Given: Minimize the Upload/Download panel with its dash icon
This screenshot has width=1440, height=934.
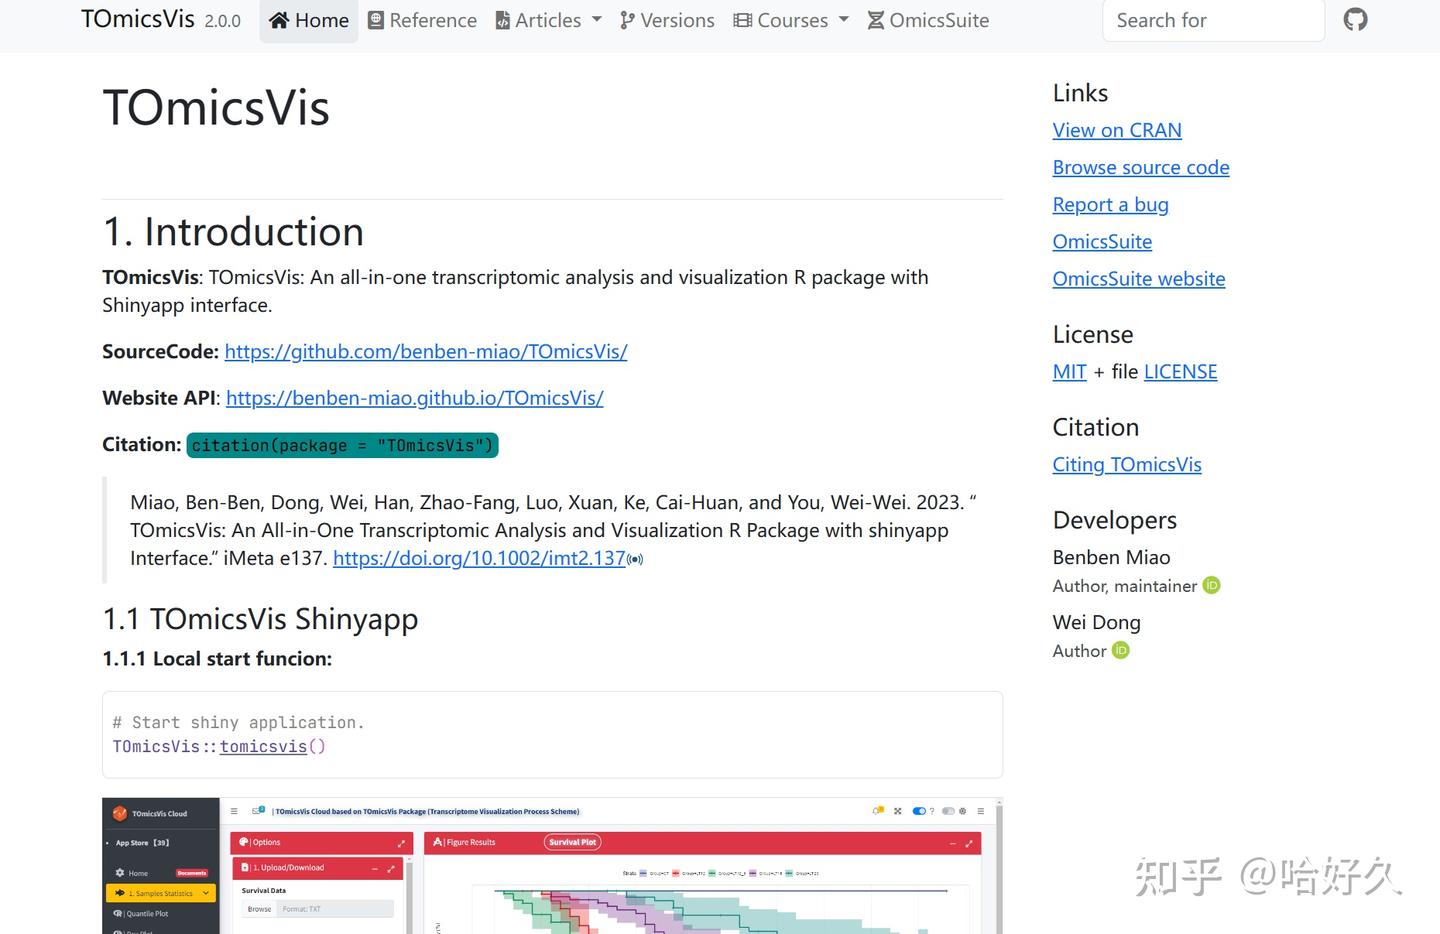Looking at the screenshot, I should pyautogui.click(x=375, y=868).
